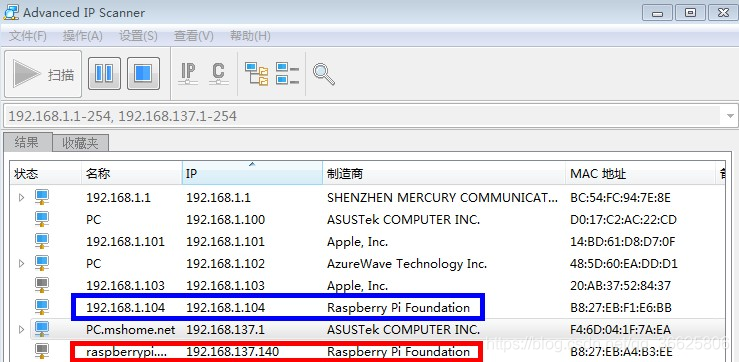
Task: Sort by IP column header
Action: tap(252, 173)
